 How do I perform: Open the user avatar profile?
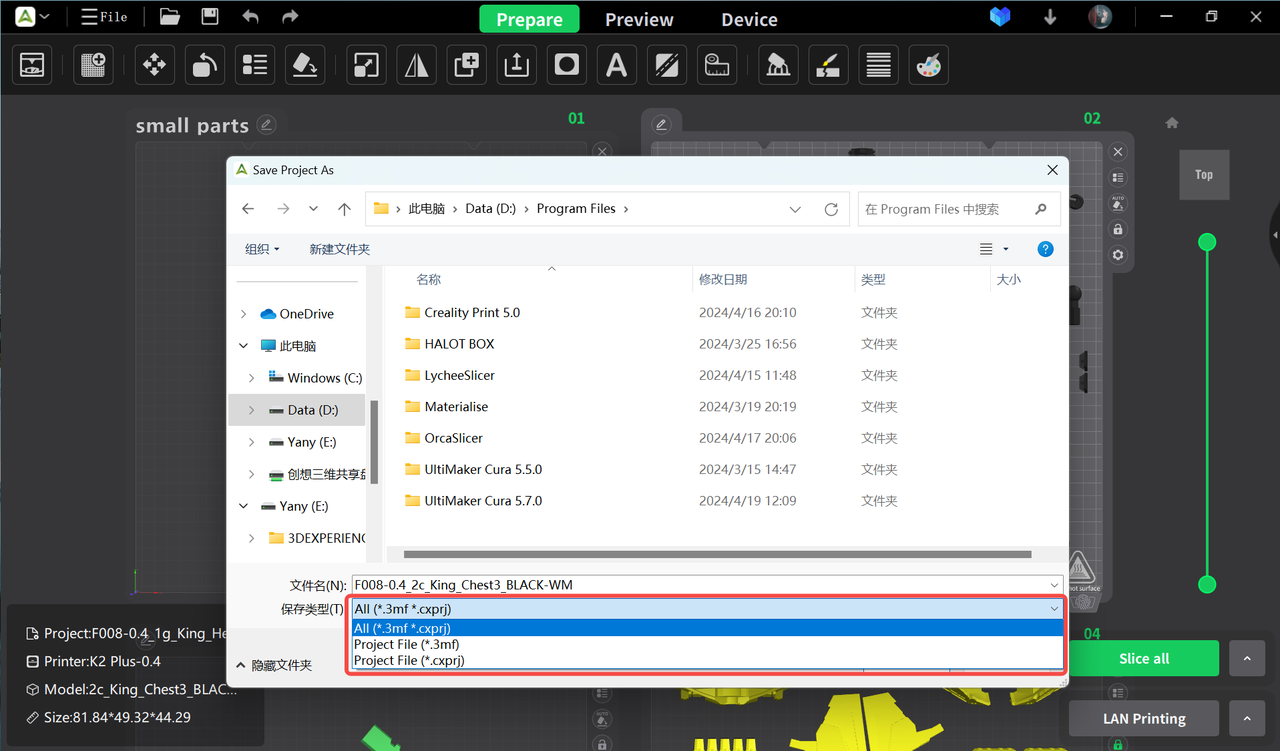pyautogui.click(x=1100, y=17)
